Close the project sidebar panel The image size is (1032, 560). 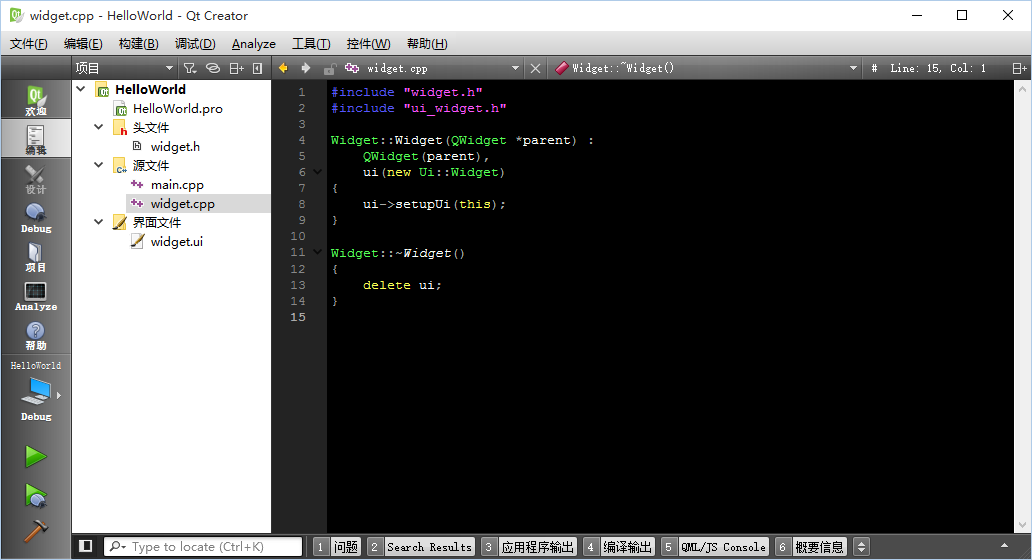[257, 68]
